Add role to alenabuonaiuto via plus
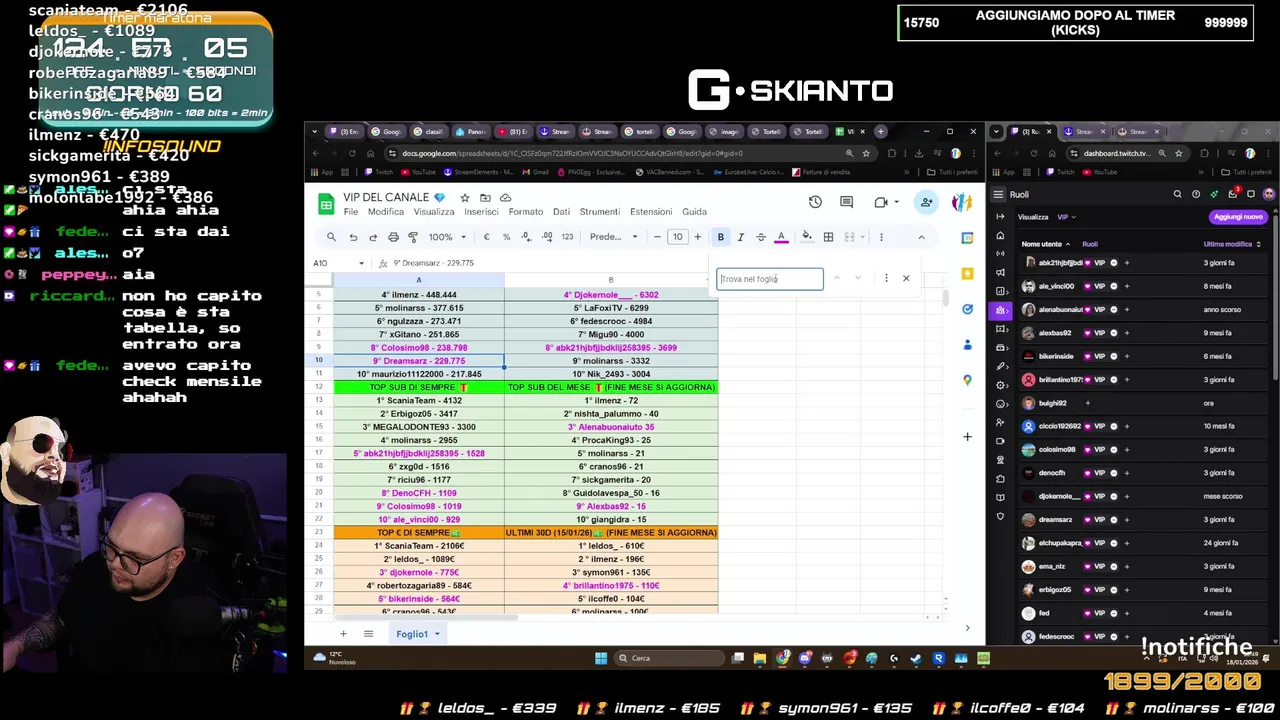Viewport: 1280px width, 720px height. pos(1126,310)
